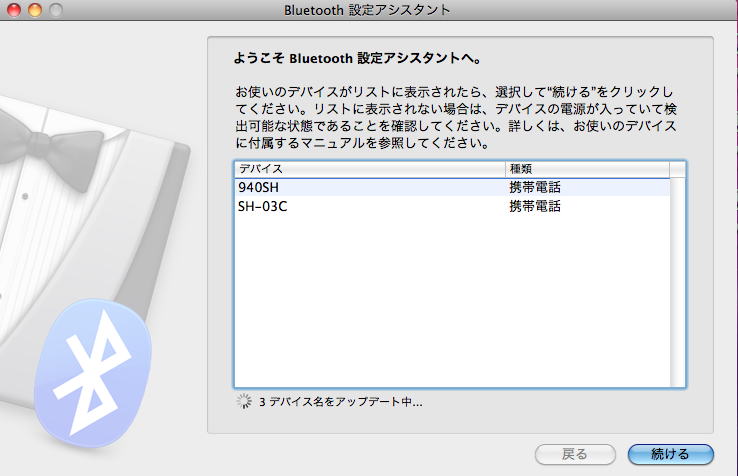This screenshot has width=738, height=476.
Task: Select the SH-03C device row
Action: [x=452, y=206]
